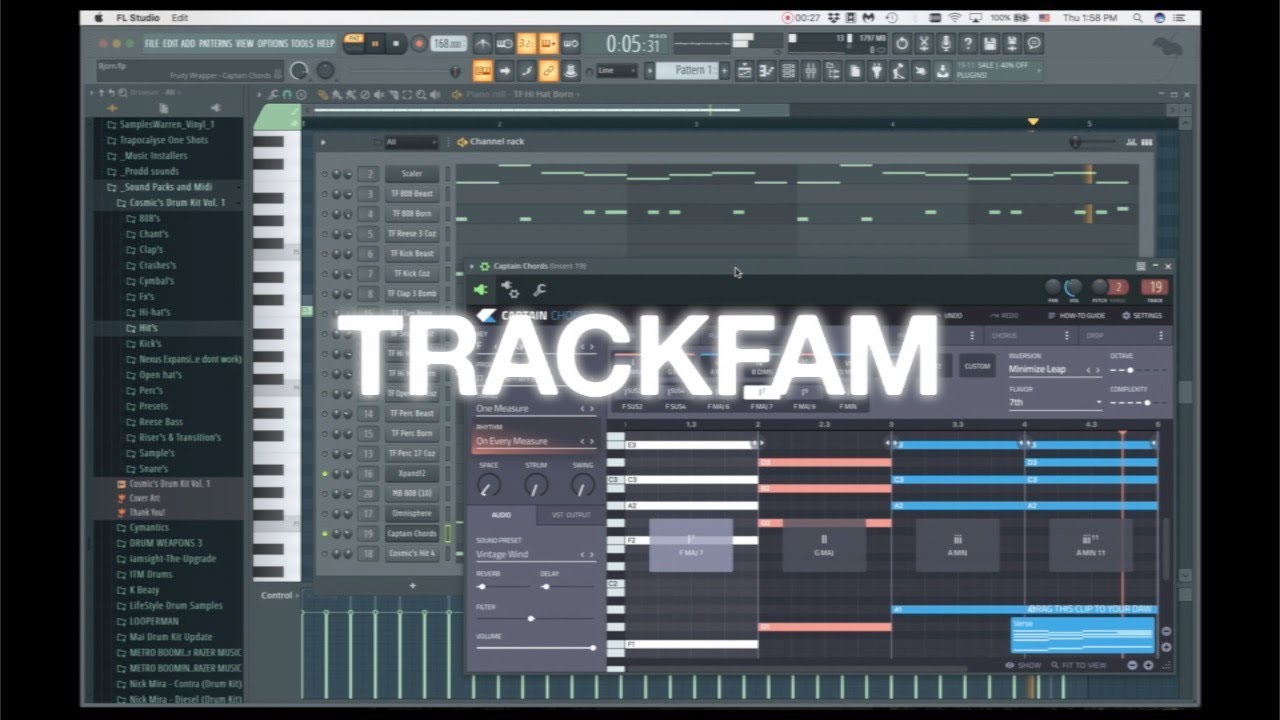The width and height of the screenshot is (1280, 720).
Task: Click the FIT TO VIEW button
Action: coord(1078,665)
